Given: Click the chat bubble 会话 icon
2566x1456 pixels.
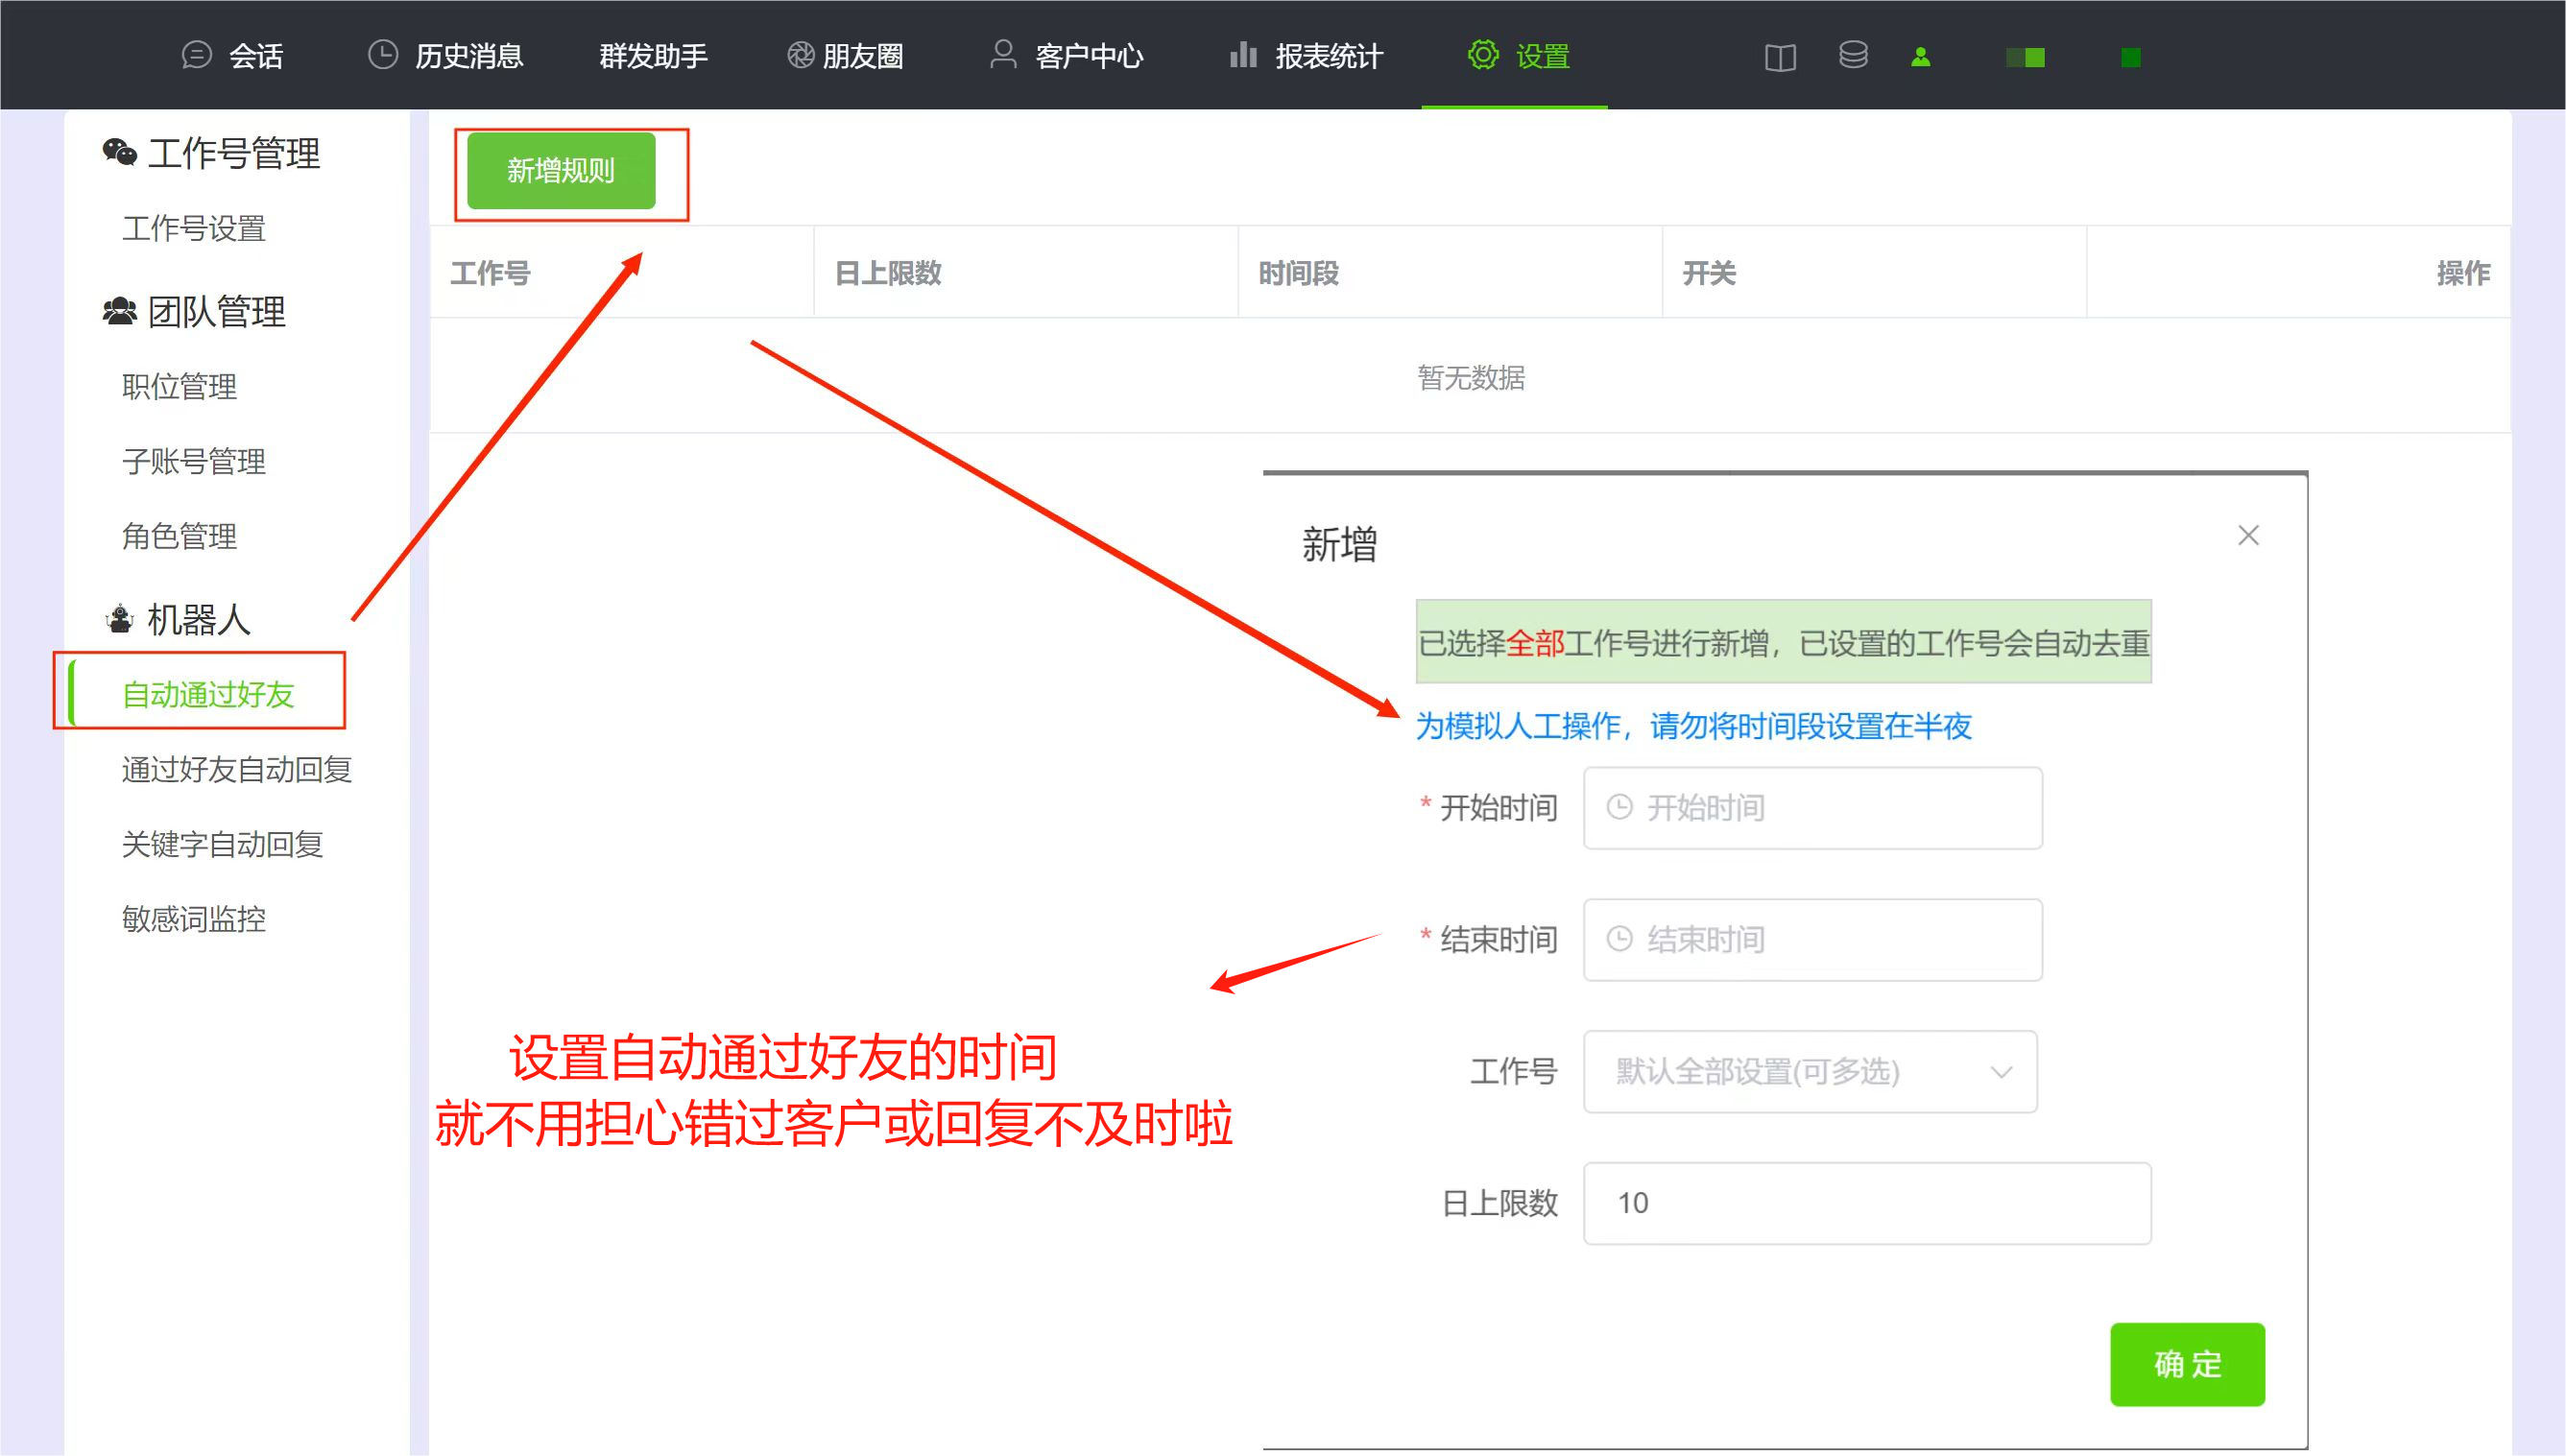Looking at the screenshot, I should click(196, 55).
